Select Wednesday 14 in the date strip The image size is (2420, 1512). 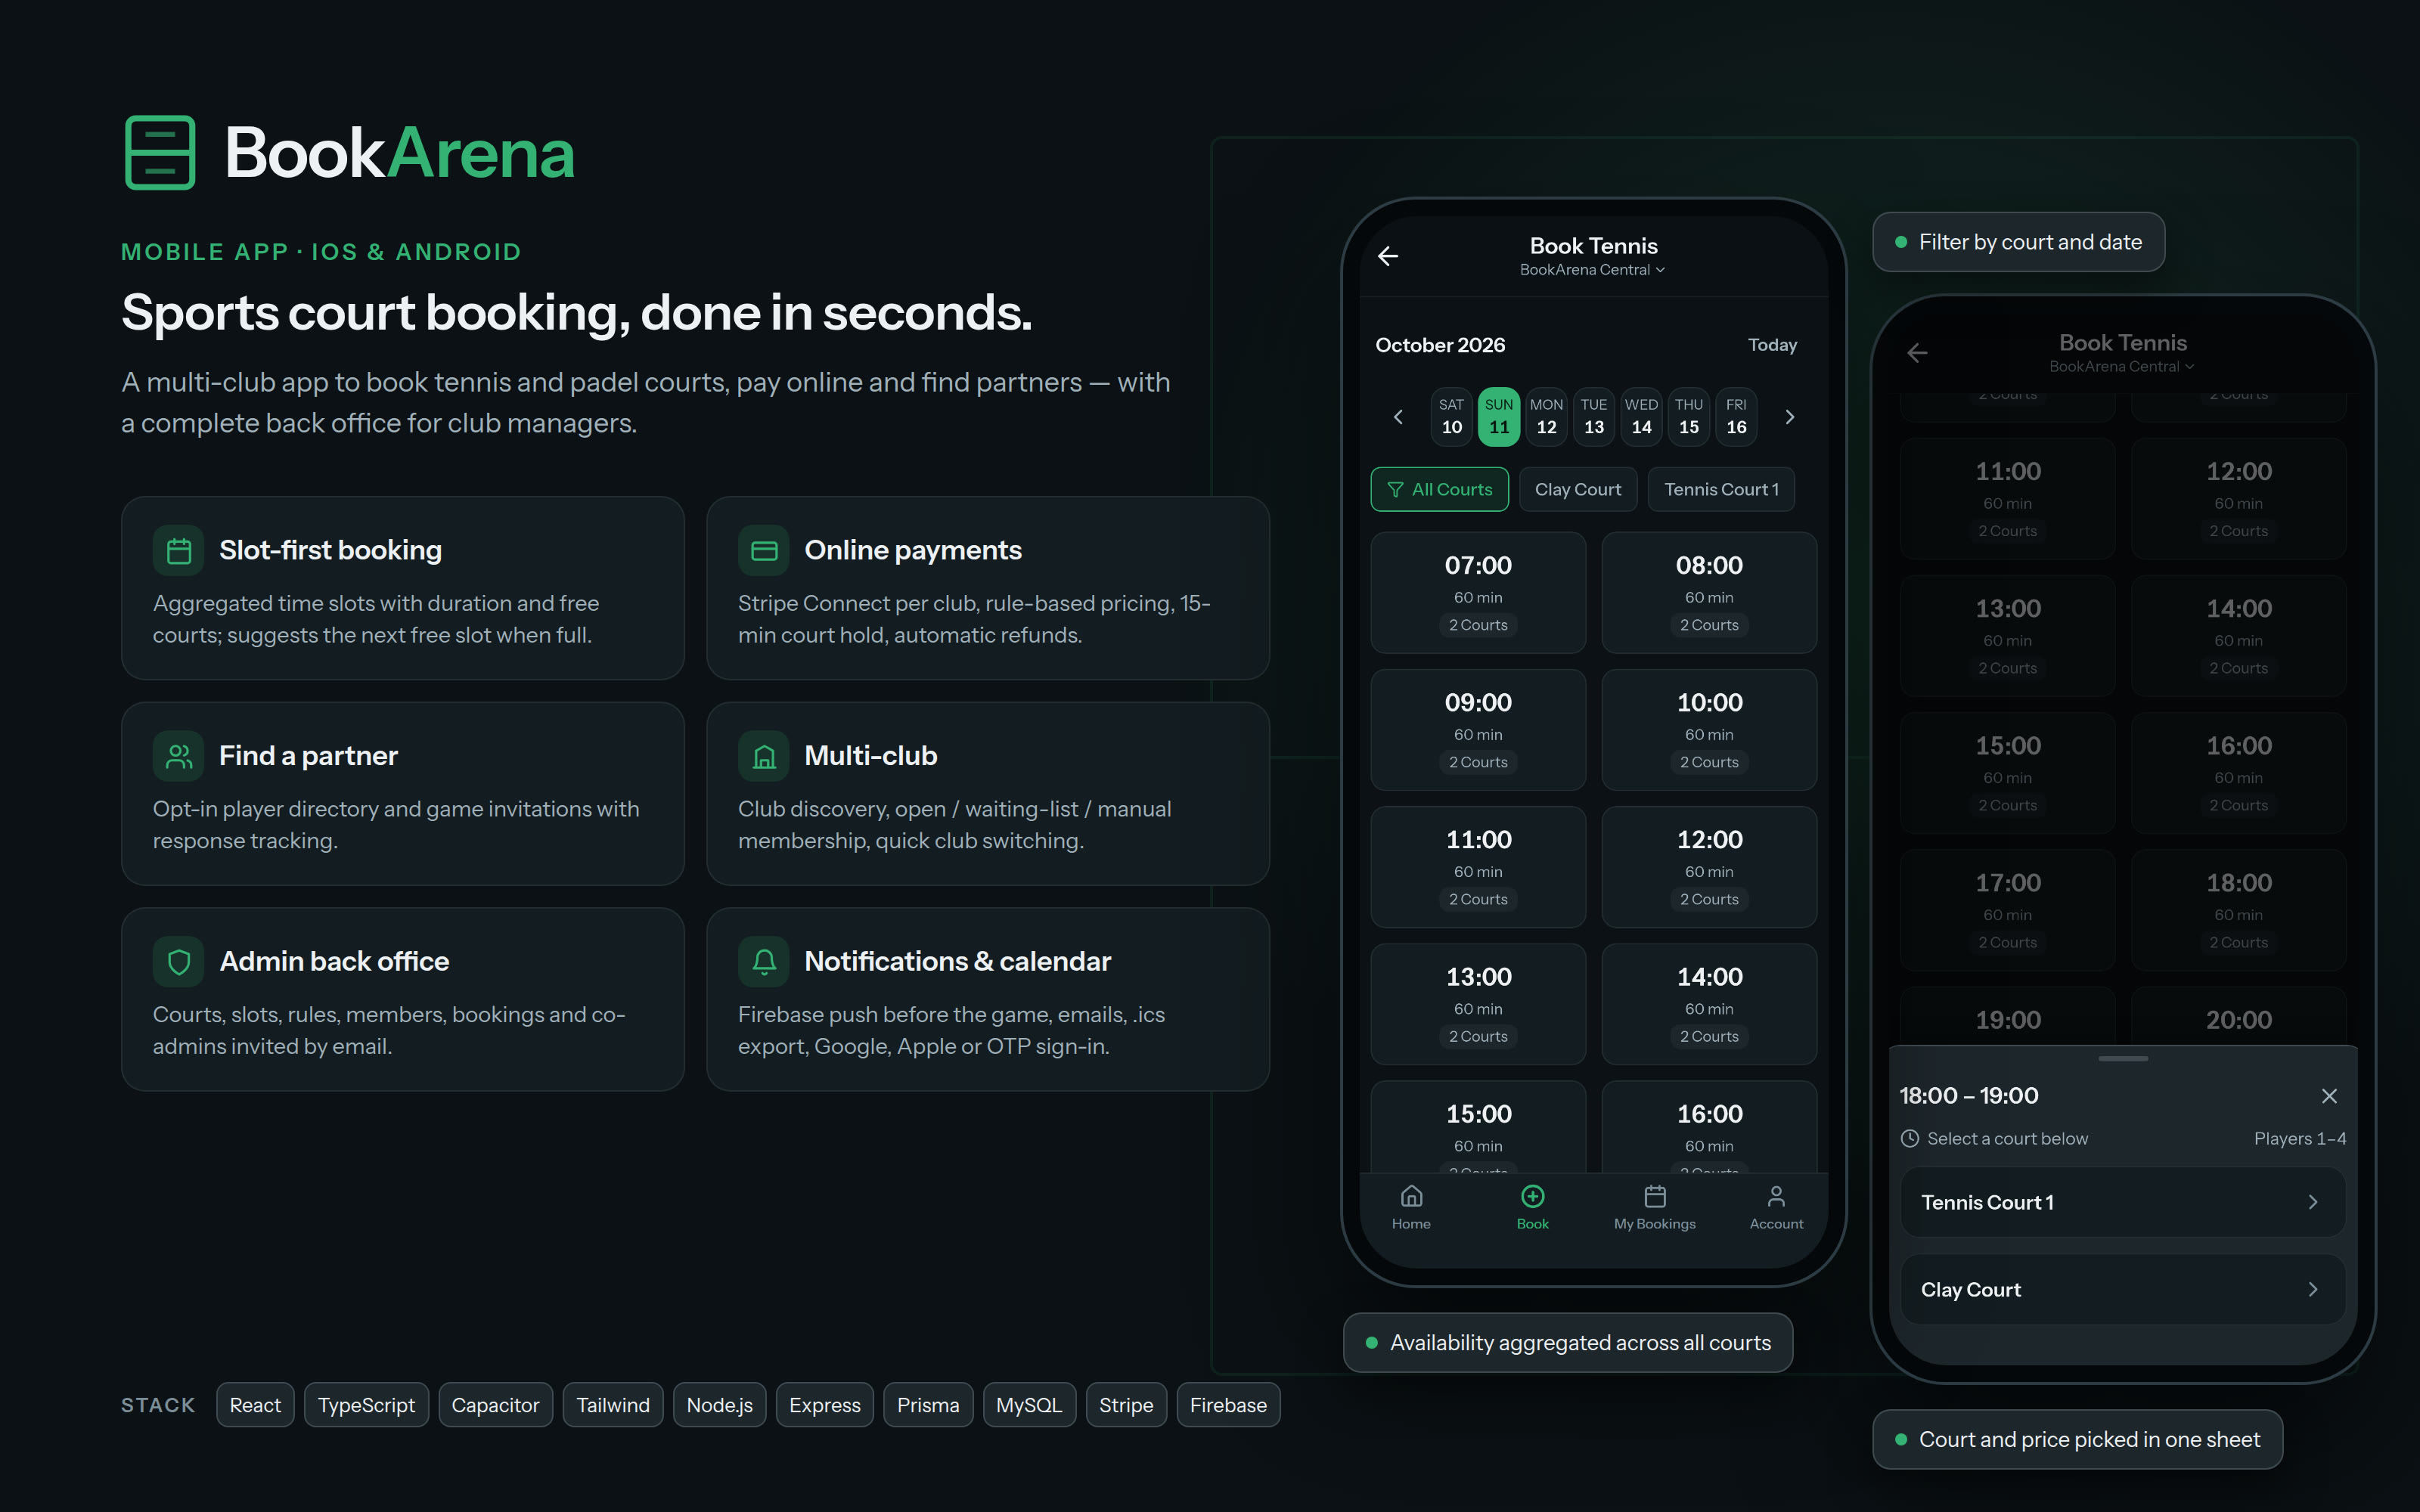click(1641, 417)
